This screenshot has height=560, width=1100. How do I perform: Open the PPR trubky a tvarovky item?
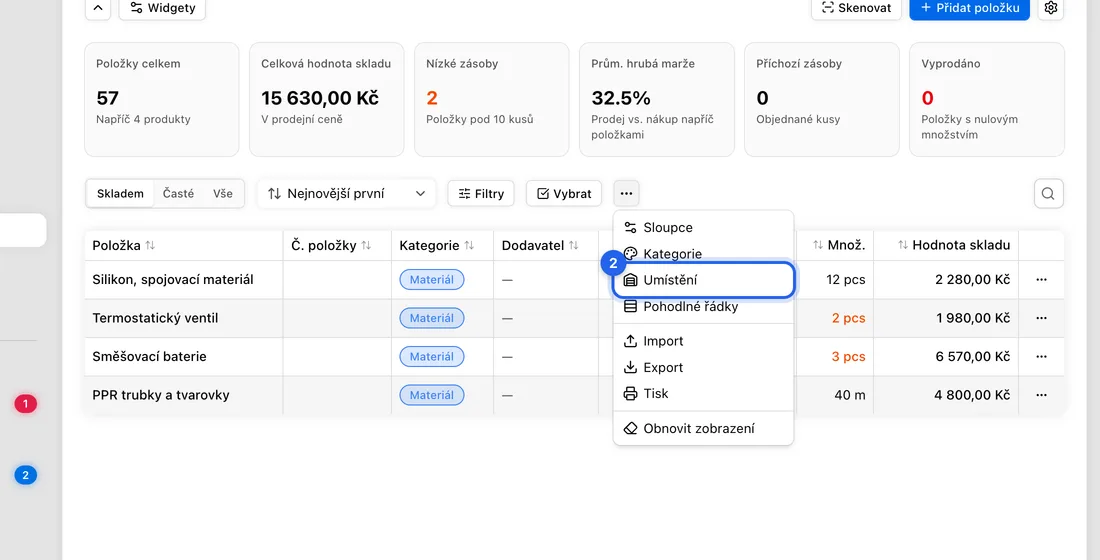(161, 395)
